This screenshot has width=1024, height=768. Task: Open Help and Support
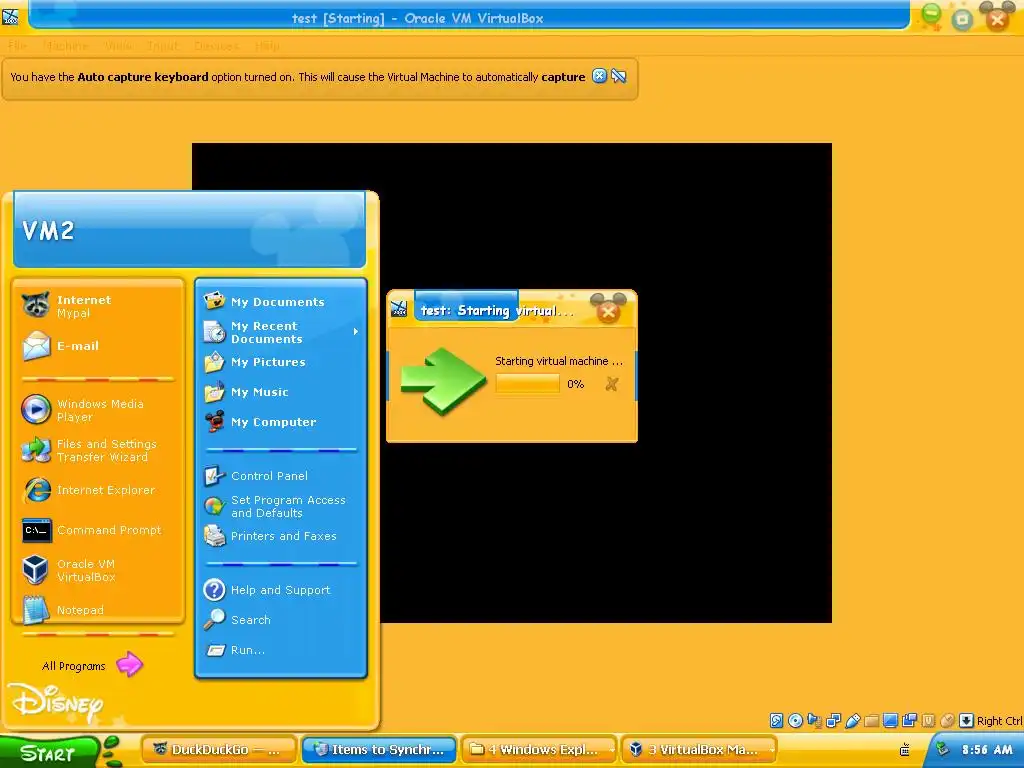pyautogui.click(x=281, y=590)
